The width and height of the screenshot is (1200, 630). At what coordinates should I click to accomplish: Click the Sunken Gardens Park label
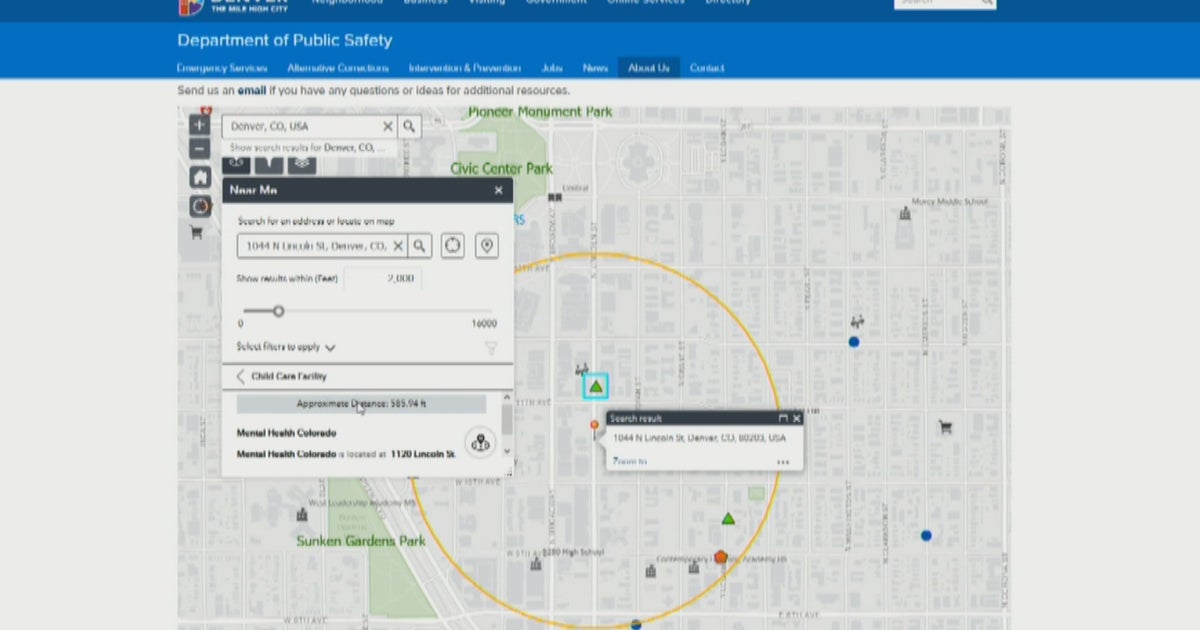[361, 541]
